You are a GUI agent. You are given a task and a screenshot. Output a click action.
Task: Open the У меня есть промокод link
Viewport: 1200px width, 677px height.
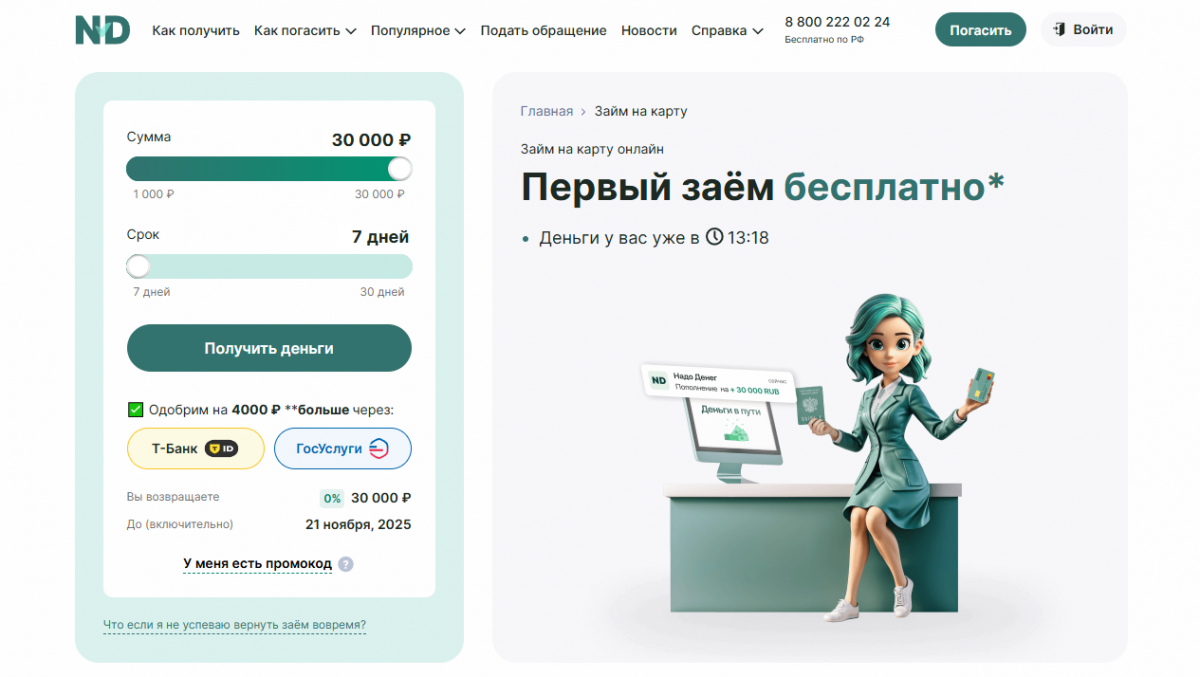click(x=257, y=564)
